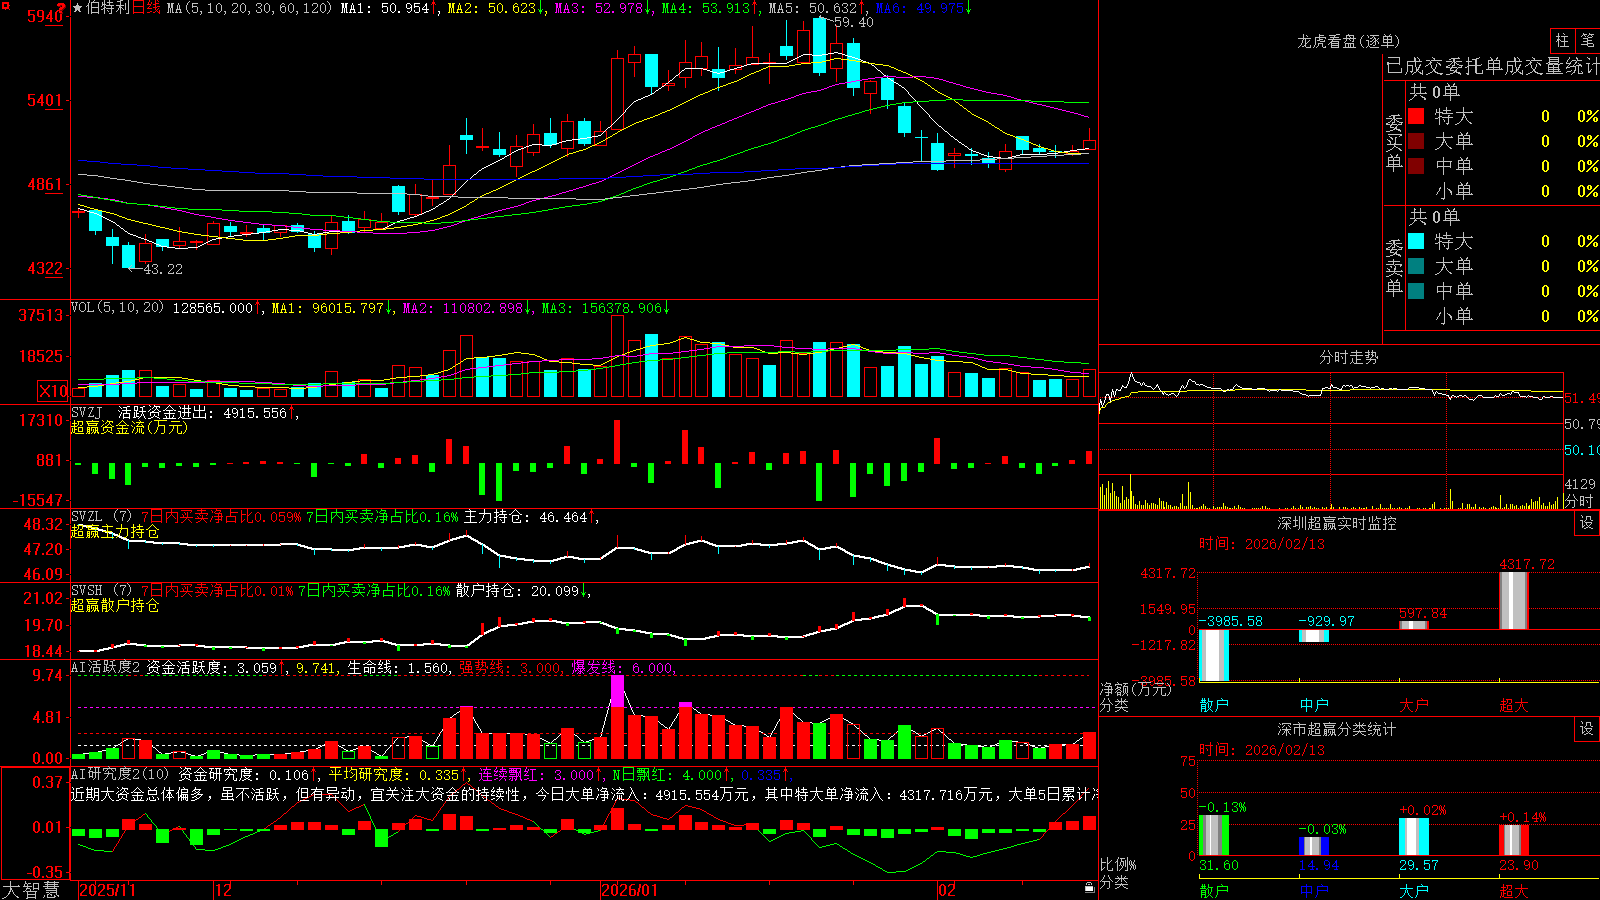The image size is (1600, 900).
Task: Click the 43.22 low price label on the K-line chart
Action: 163,269
